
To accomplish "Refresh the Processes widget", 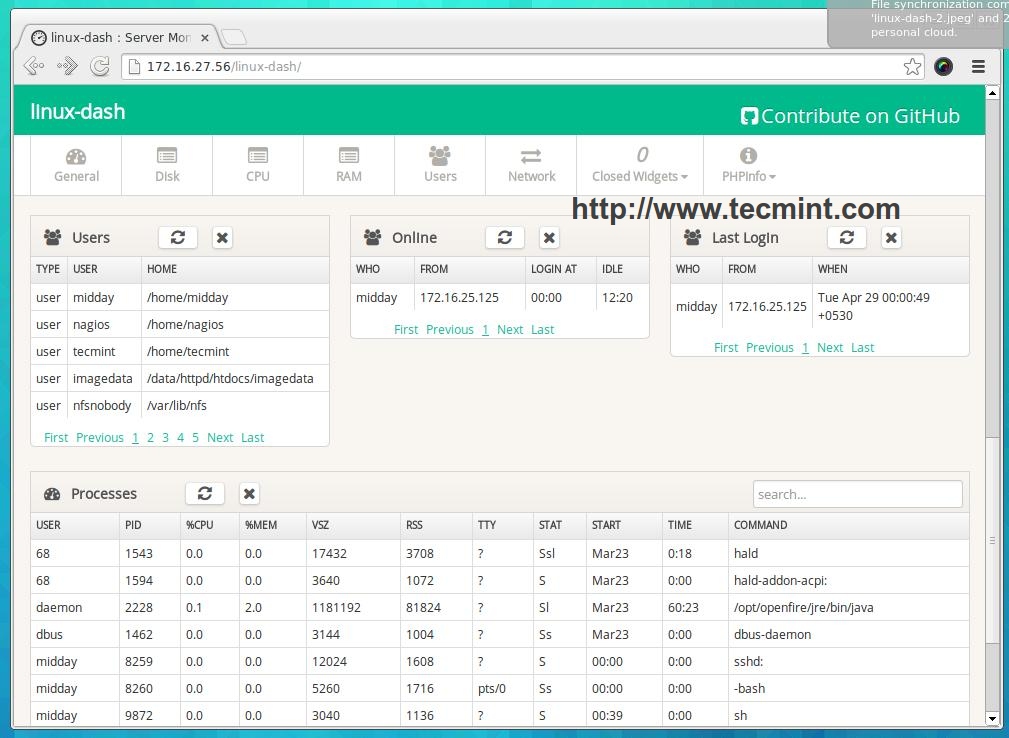I will click(x=205, y=493).
